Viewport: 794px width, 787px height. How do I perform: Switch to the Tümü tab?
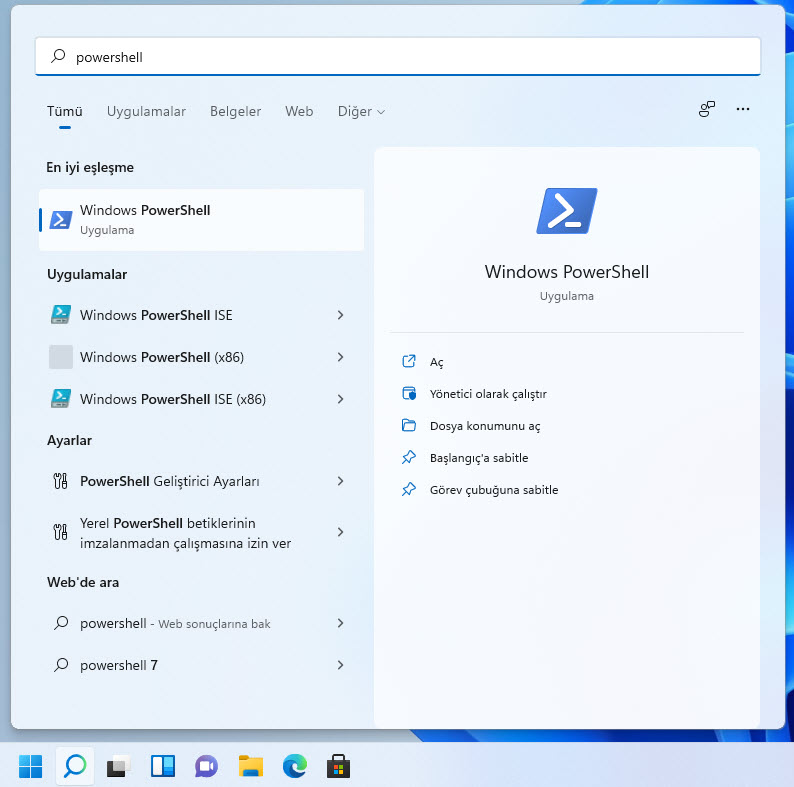[x=65, y=111]
